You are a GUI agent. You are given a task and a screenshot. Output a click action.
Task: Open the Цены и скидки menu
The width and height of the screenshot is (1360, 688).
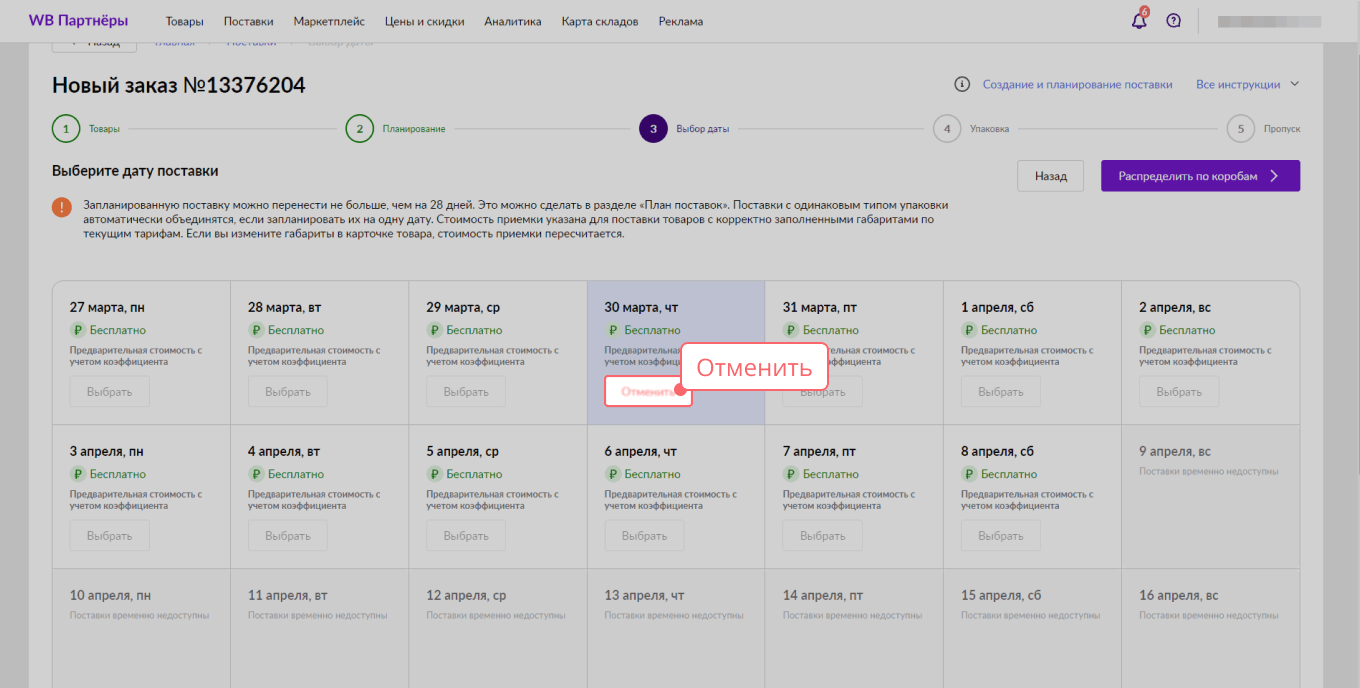pos(424,21)
